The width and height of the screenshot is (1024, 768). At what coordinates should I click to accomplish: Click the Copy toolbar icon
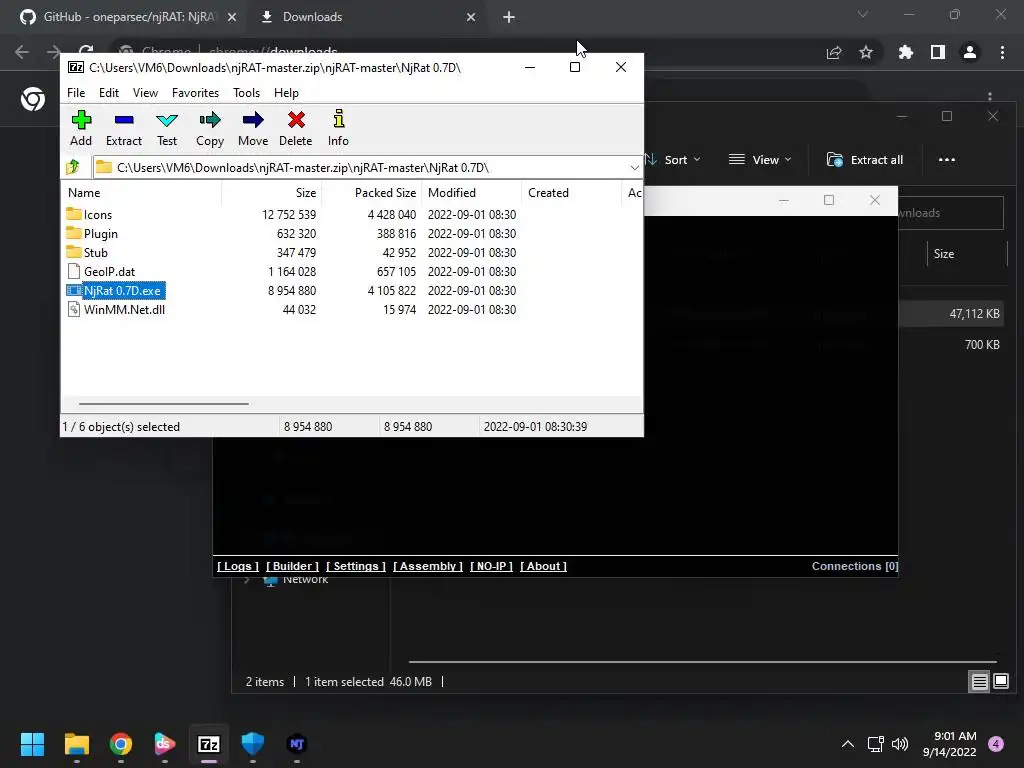210,128
